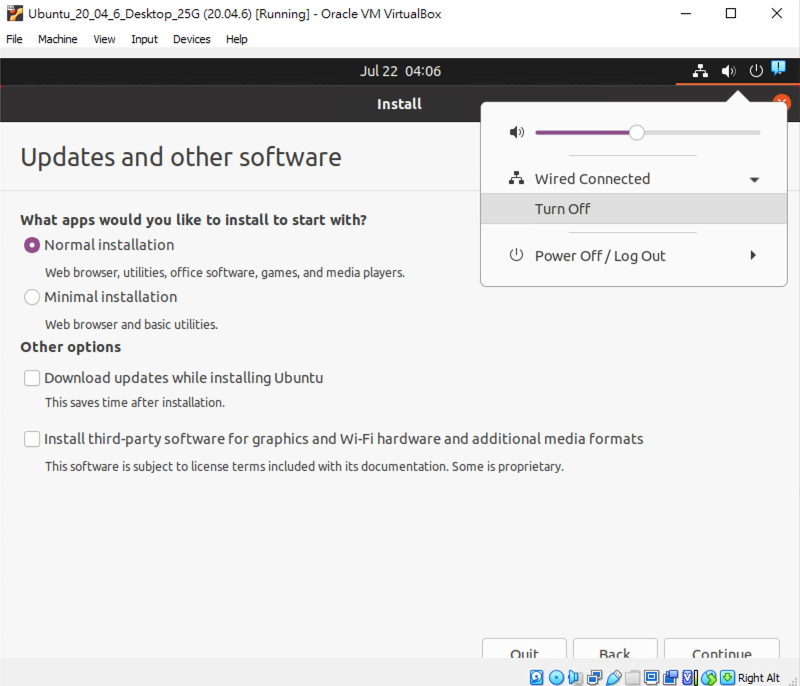Open the VirtualBox notification icon with exclamation mark
This screenshot has width=800, height=686.
(778, 69)
